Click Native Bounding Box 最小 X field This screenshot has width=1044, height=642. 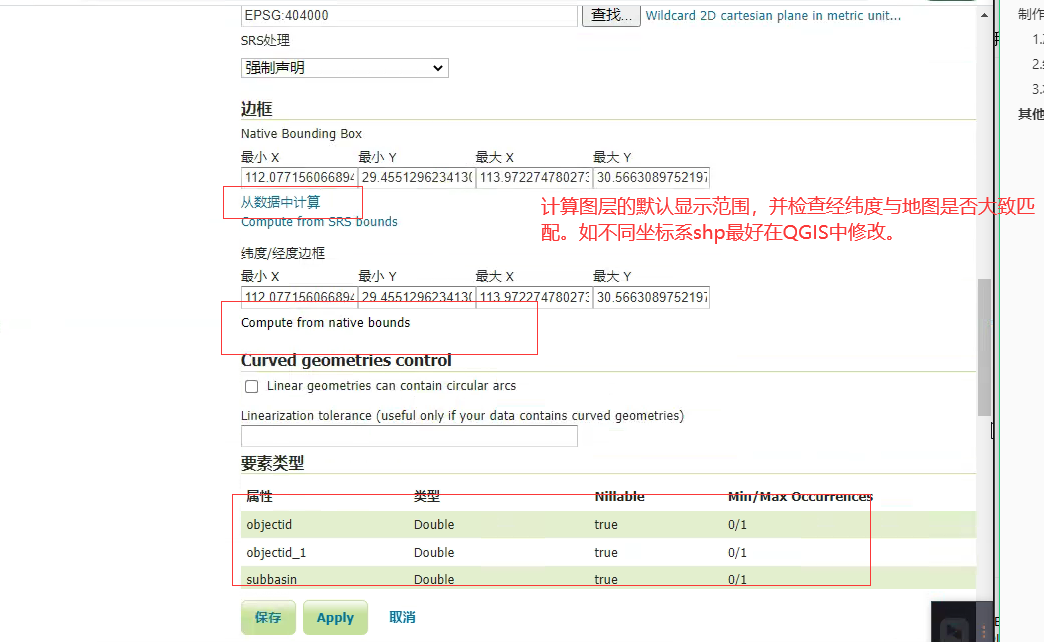pos(298,178)
